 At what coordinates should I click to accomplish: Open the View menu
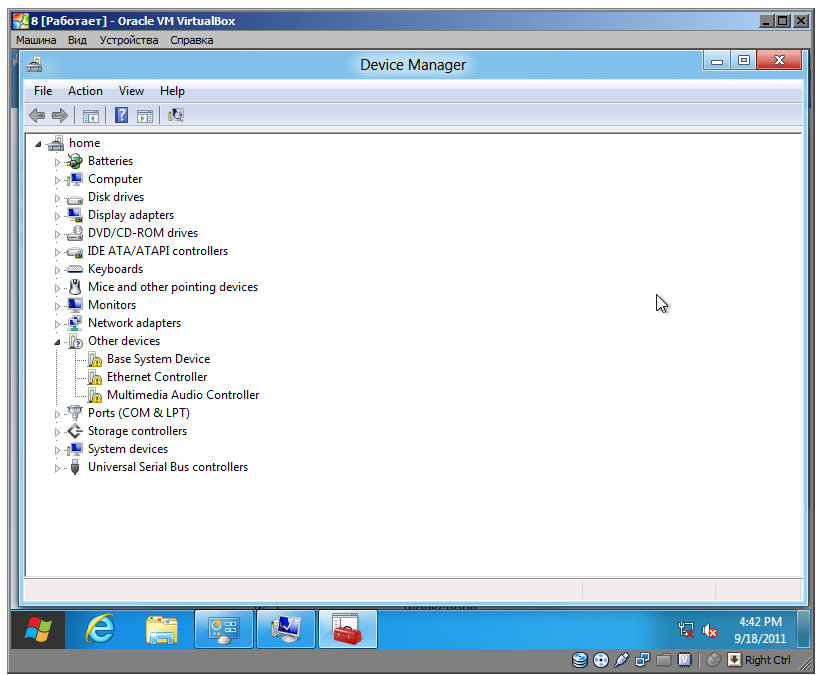(131, 91)
